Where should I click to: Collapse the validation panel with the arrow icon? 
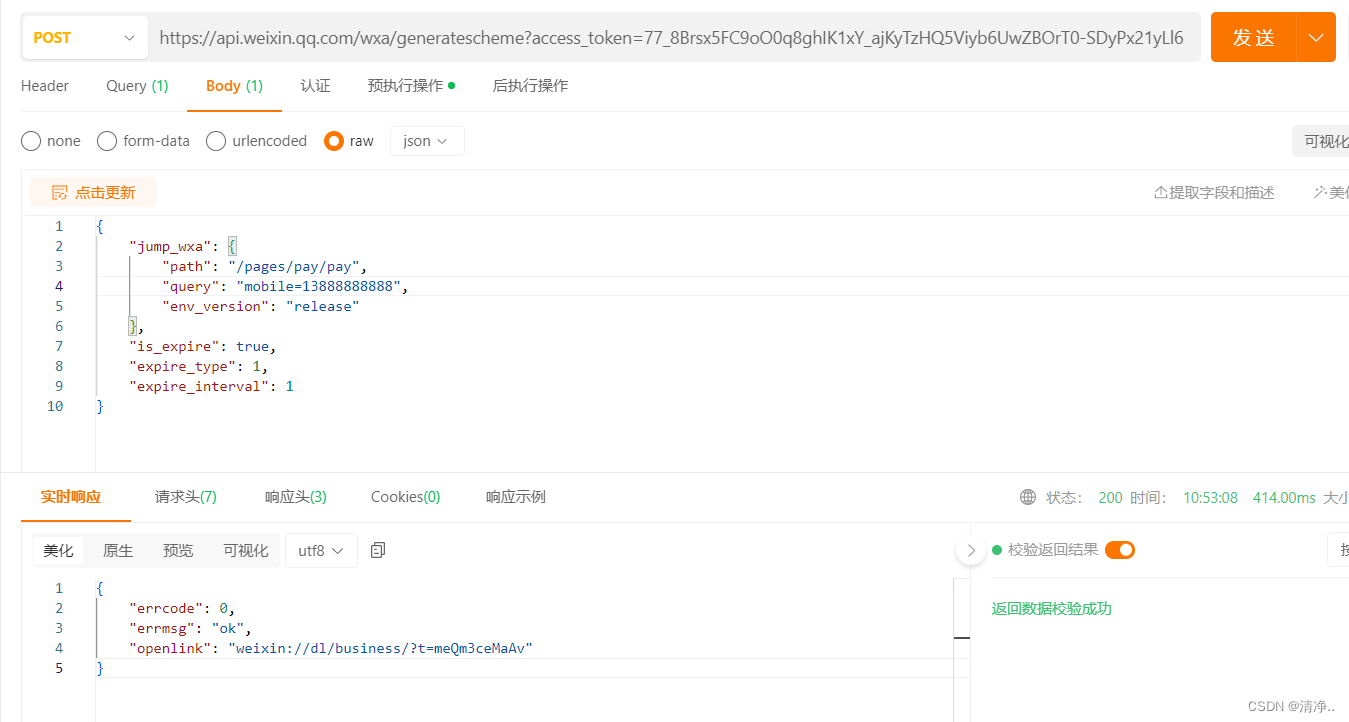pyautogui.click(x=970, y=550)
